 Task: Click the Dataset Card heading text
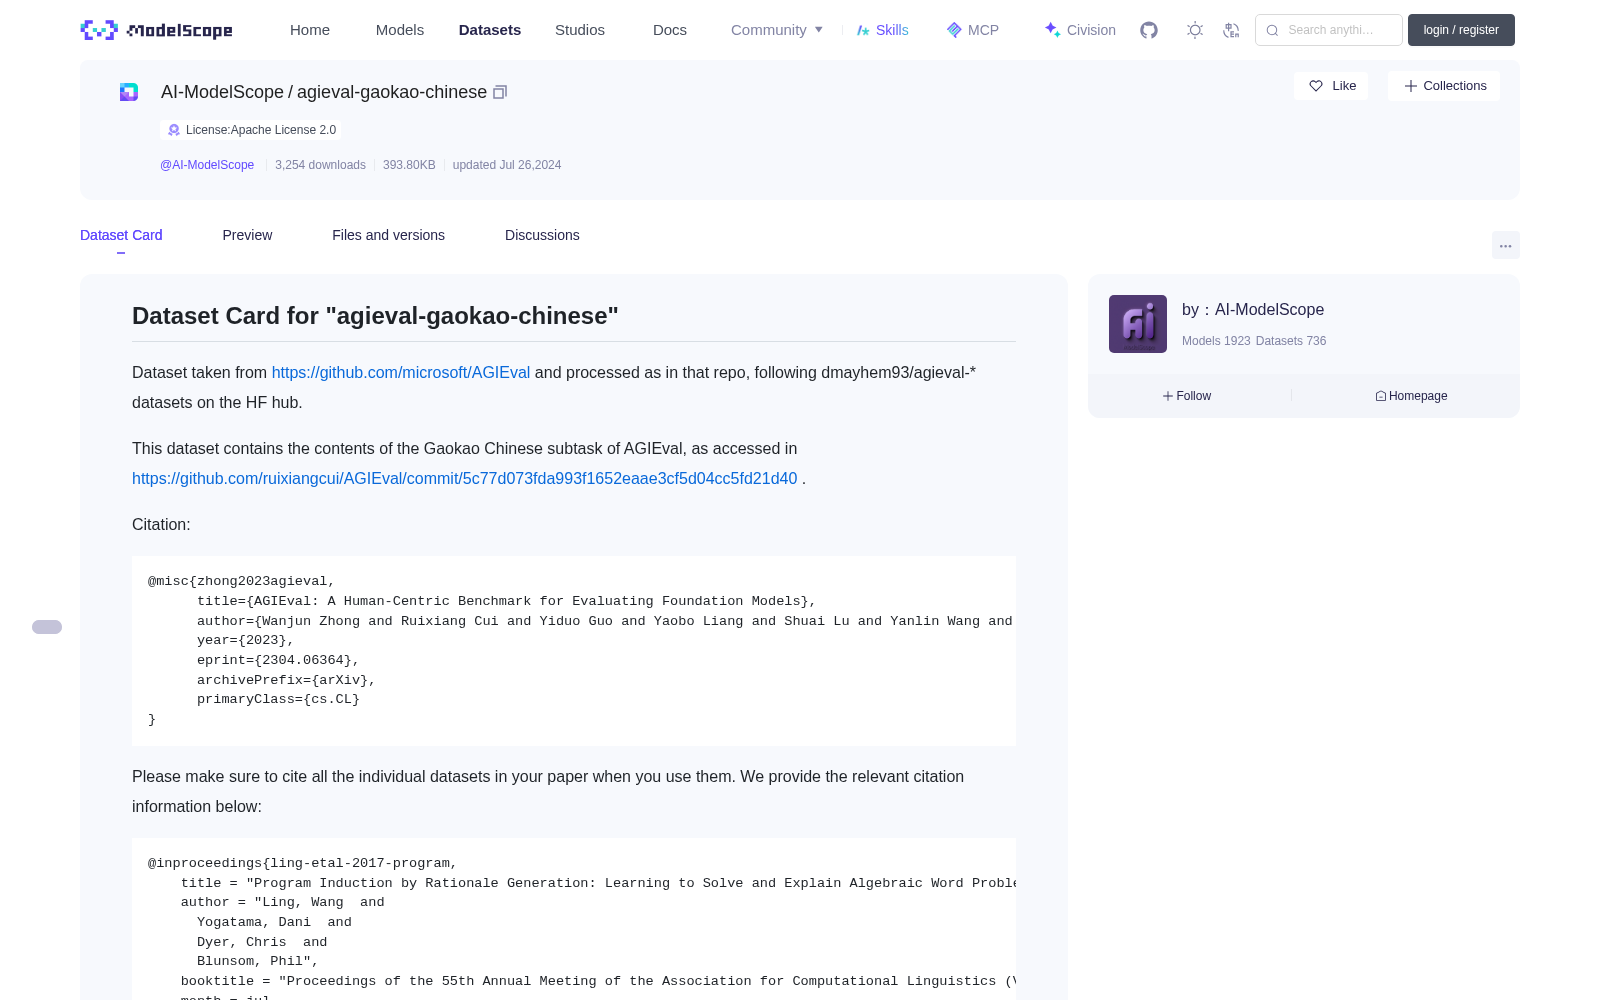pyautogui.click(x=375, y=316)
